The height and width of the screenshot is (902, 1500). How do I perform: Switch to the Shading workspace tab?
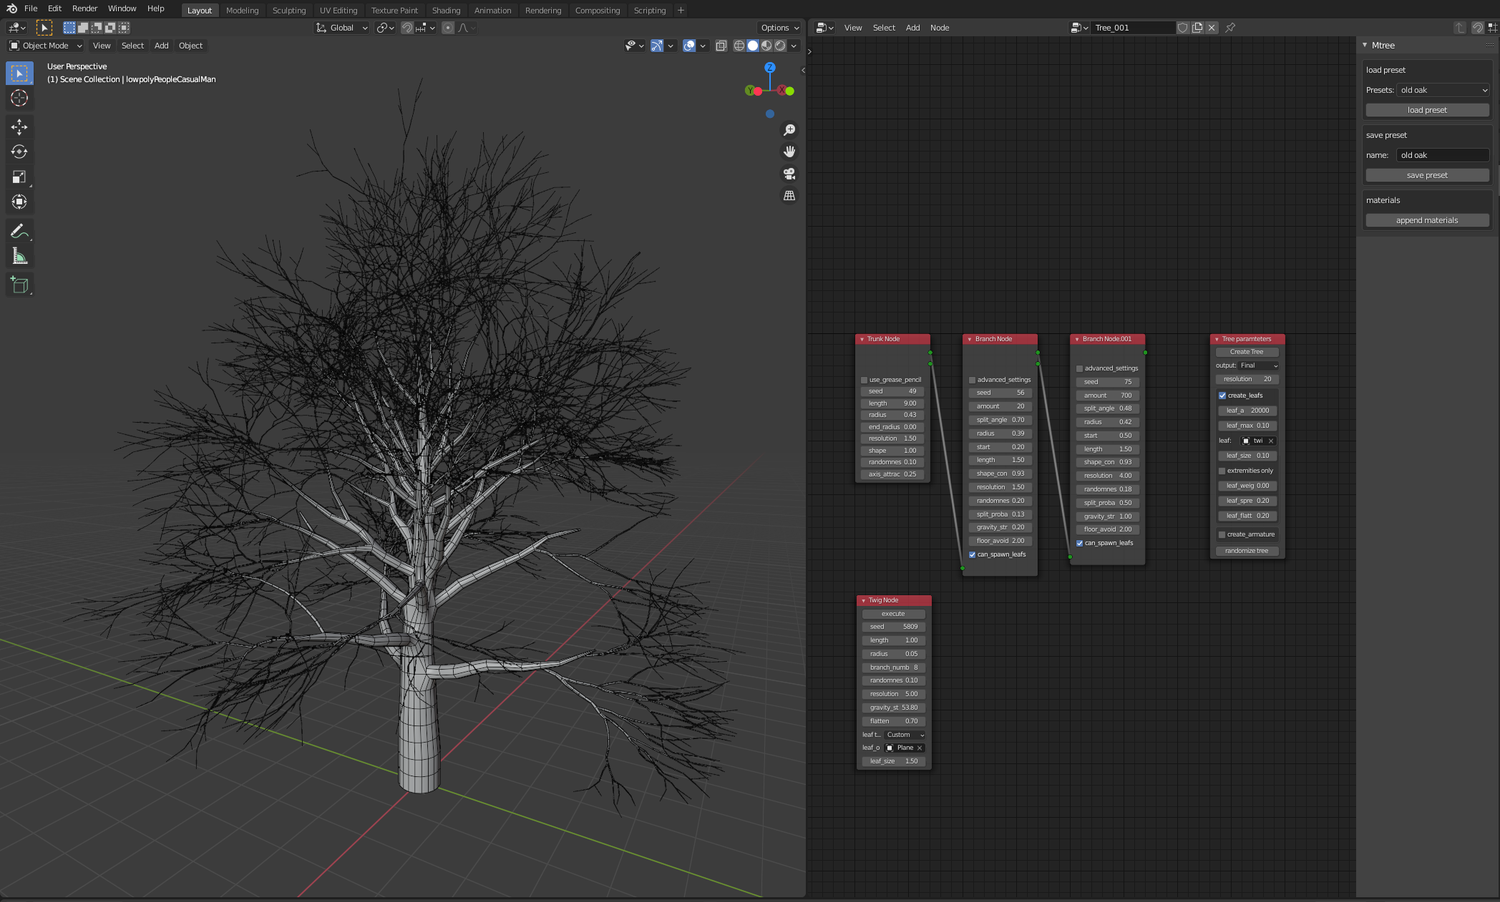click(x=446, y=10)
